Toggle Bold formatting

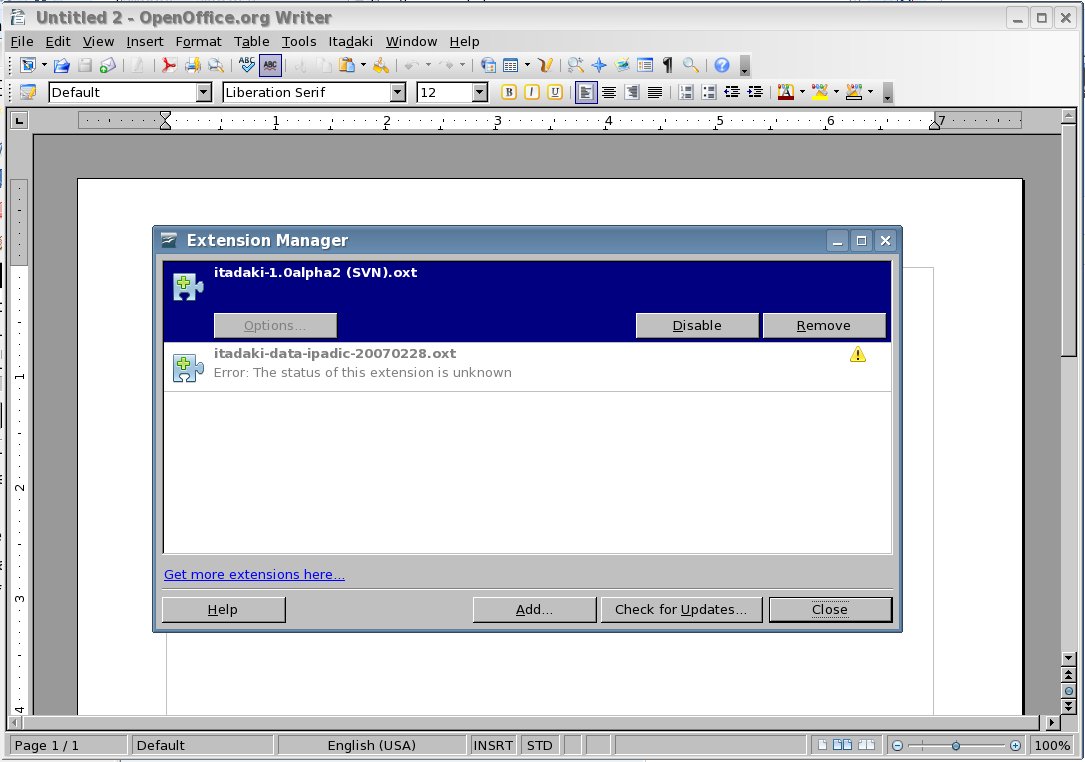click(508, 93)
